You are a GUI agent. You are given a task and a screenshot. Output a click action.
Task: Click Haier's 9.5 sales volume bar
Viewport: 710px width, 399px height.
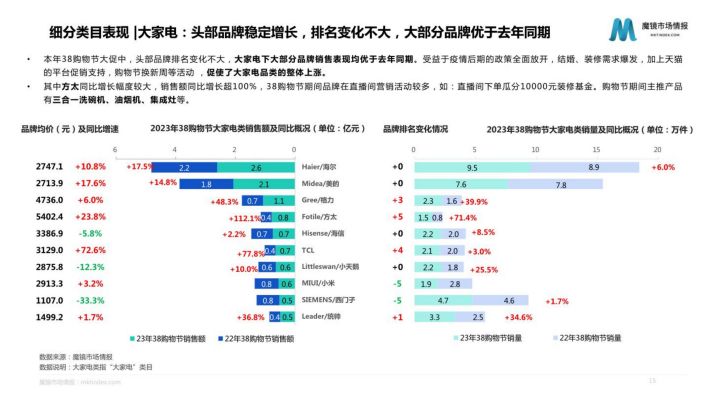[472, 168]
